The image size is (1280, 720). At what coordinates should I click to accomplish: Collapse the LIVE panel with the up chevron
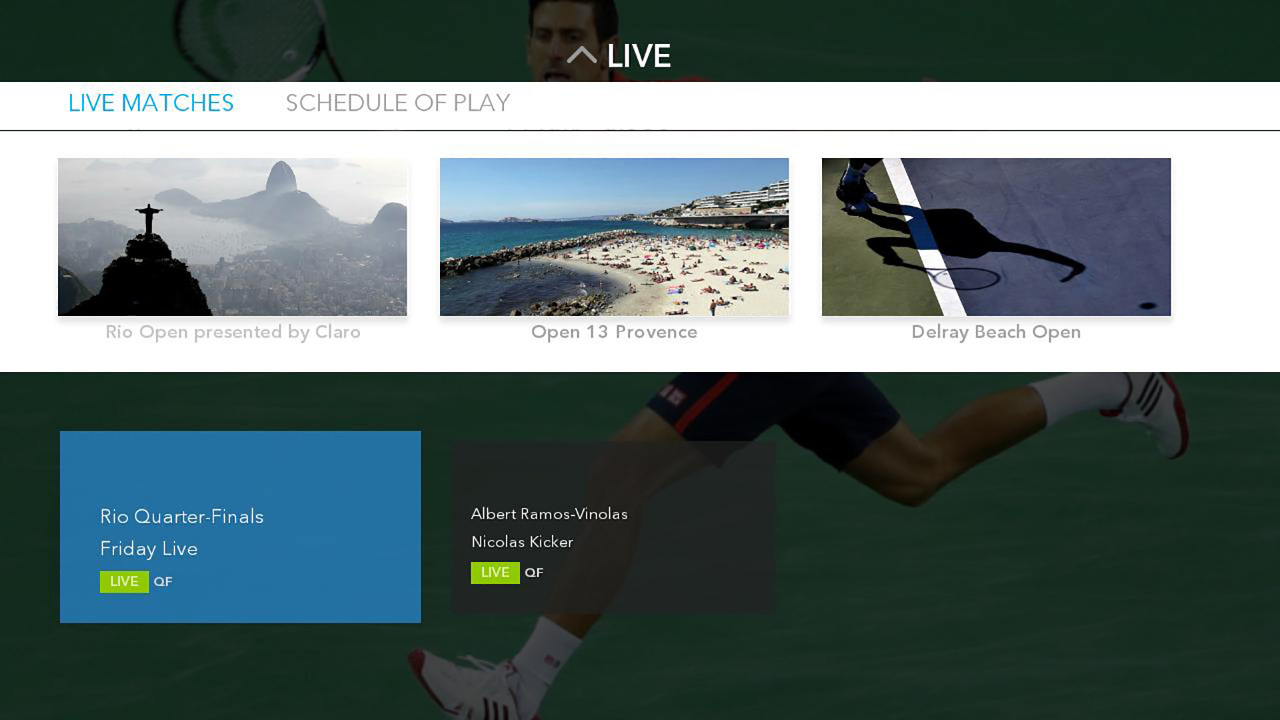[581, 56]
